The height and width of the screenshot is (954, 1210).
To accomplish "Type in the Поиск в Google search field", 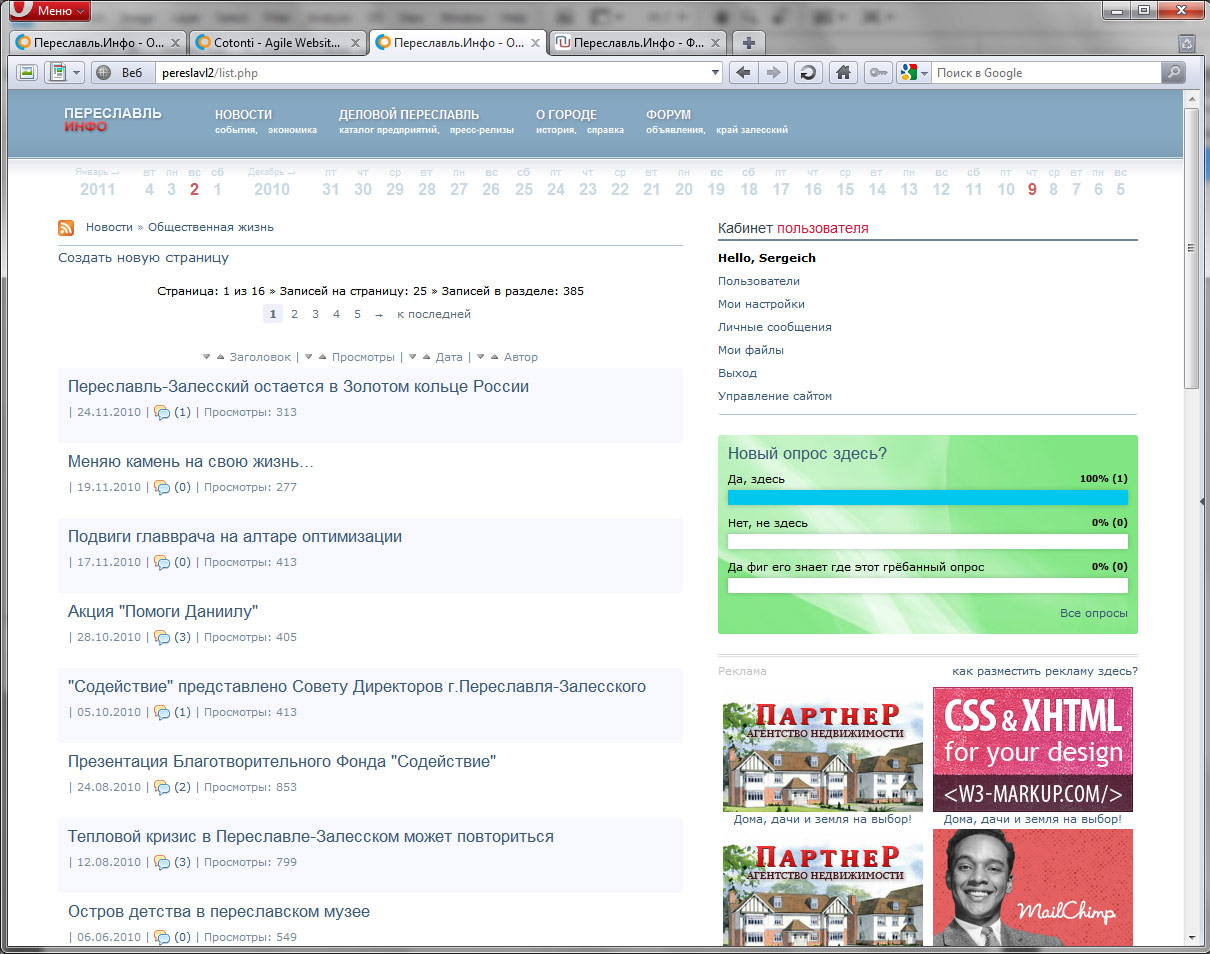I will pos(1045,73).
